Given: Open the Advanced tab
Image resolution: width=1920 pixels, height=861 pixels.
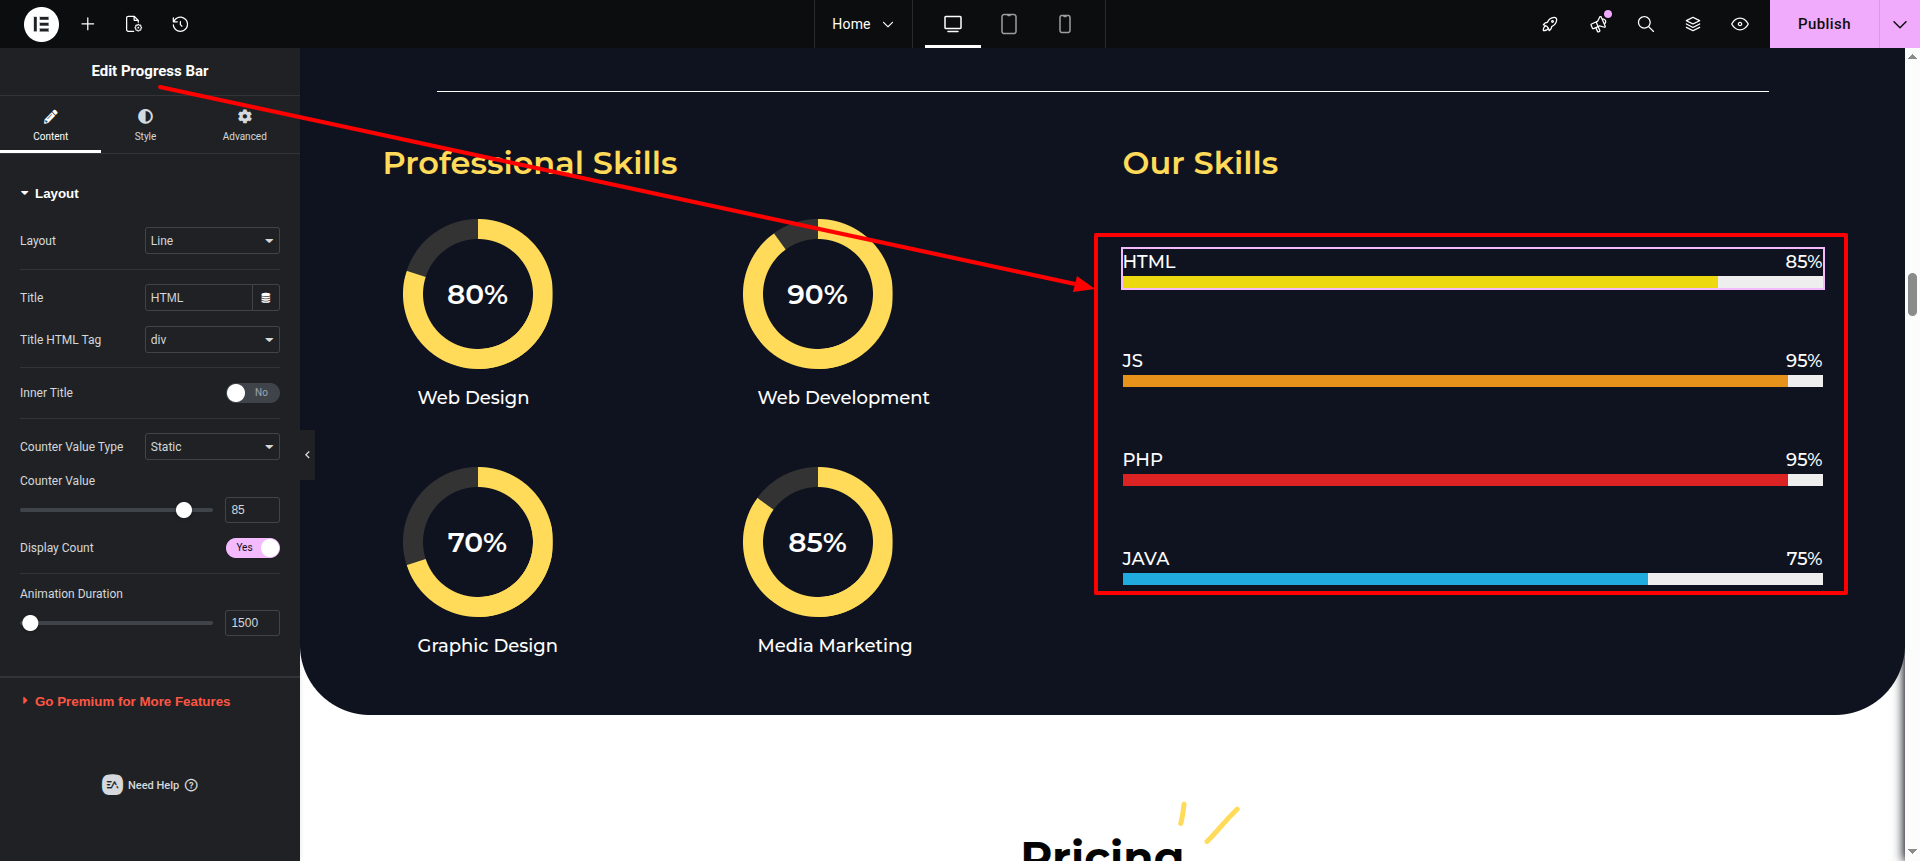Looking at the screenshot, I should (244, 125).
